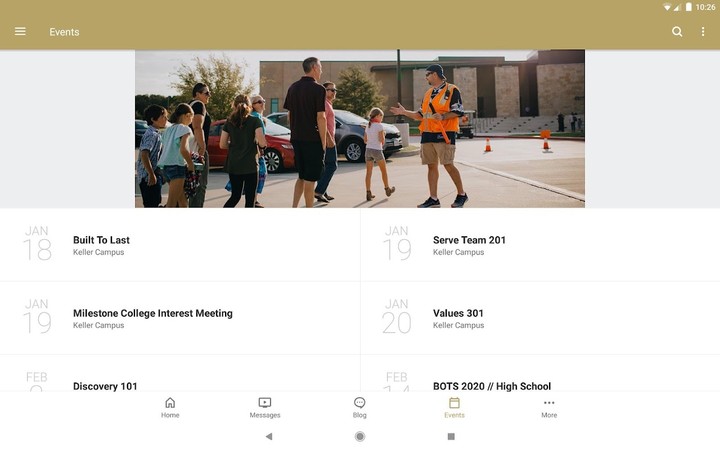
Task: Open the Built To Last event
Action: point(180,245)
